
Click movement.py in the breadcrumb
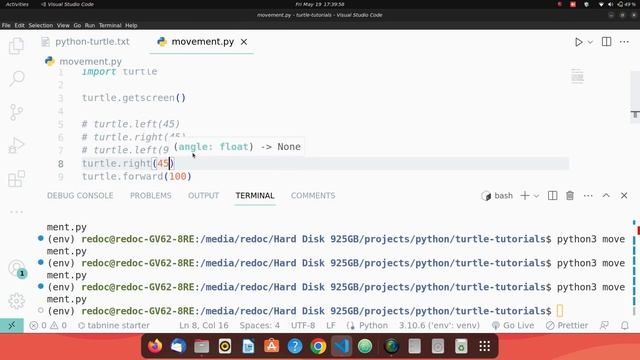point(90,61)
